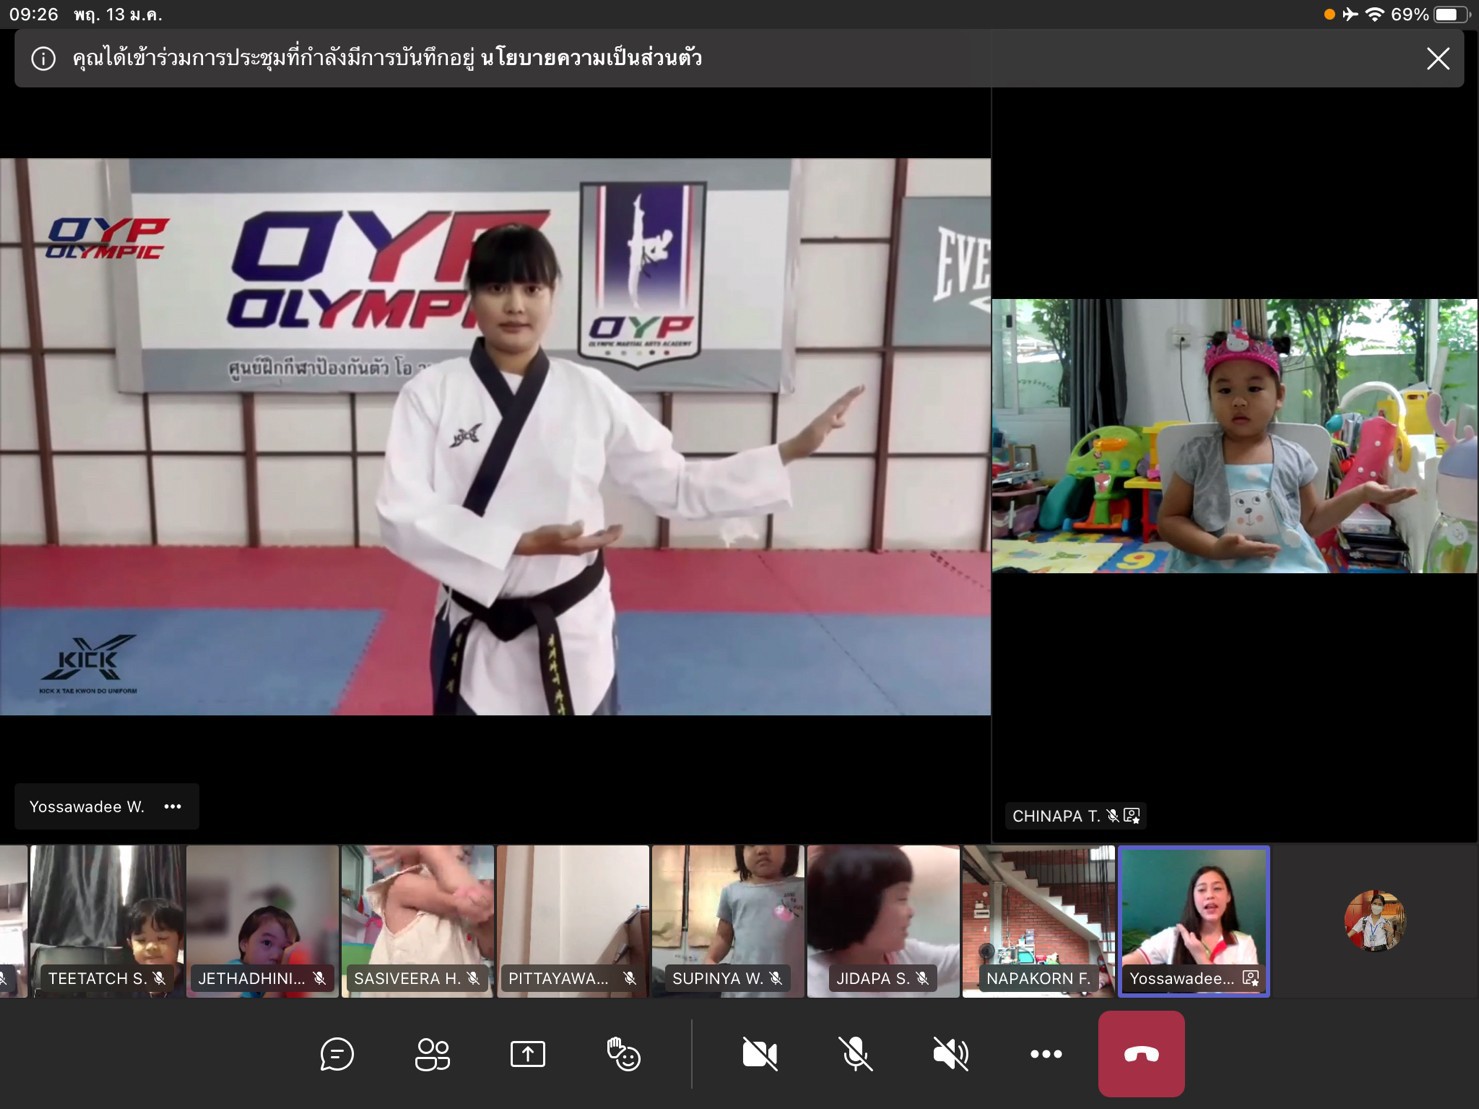Unmute the microphone

[x=855, y=1054]
